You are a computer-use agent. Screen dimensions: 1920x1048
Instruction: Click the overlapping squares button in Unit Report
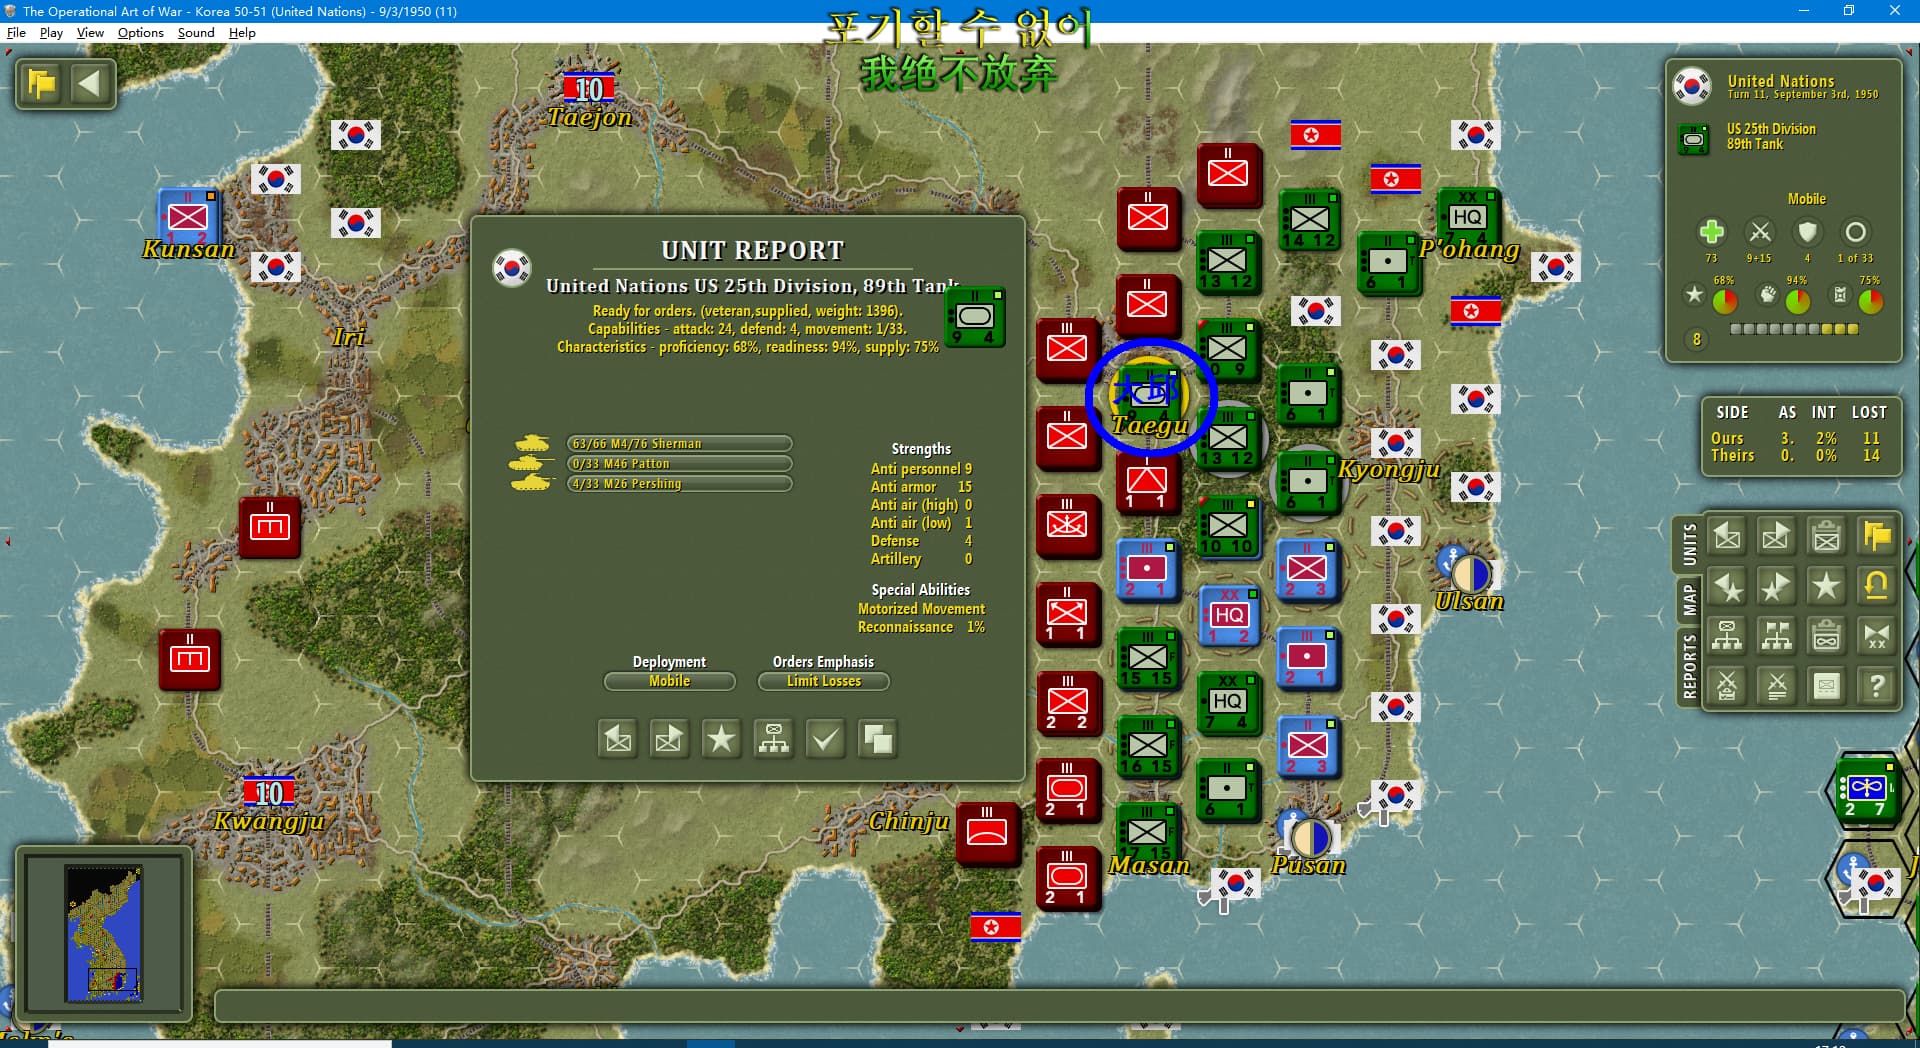tap(877, 739)
